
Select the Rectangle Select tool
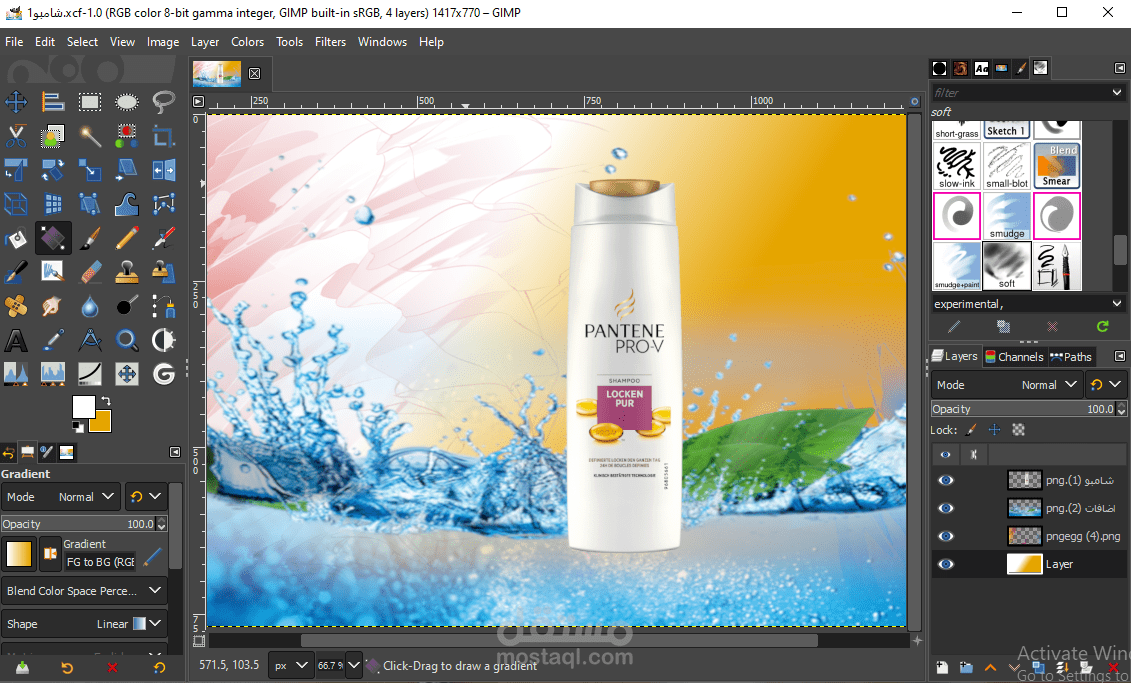tap(89, 102)
